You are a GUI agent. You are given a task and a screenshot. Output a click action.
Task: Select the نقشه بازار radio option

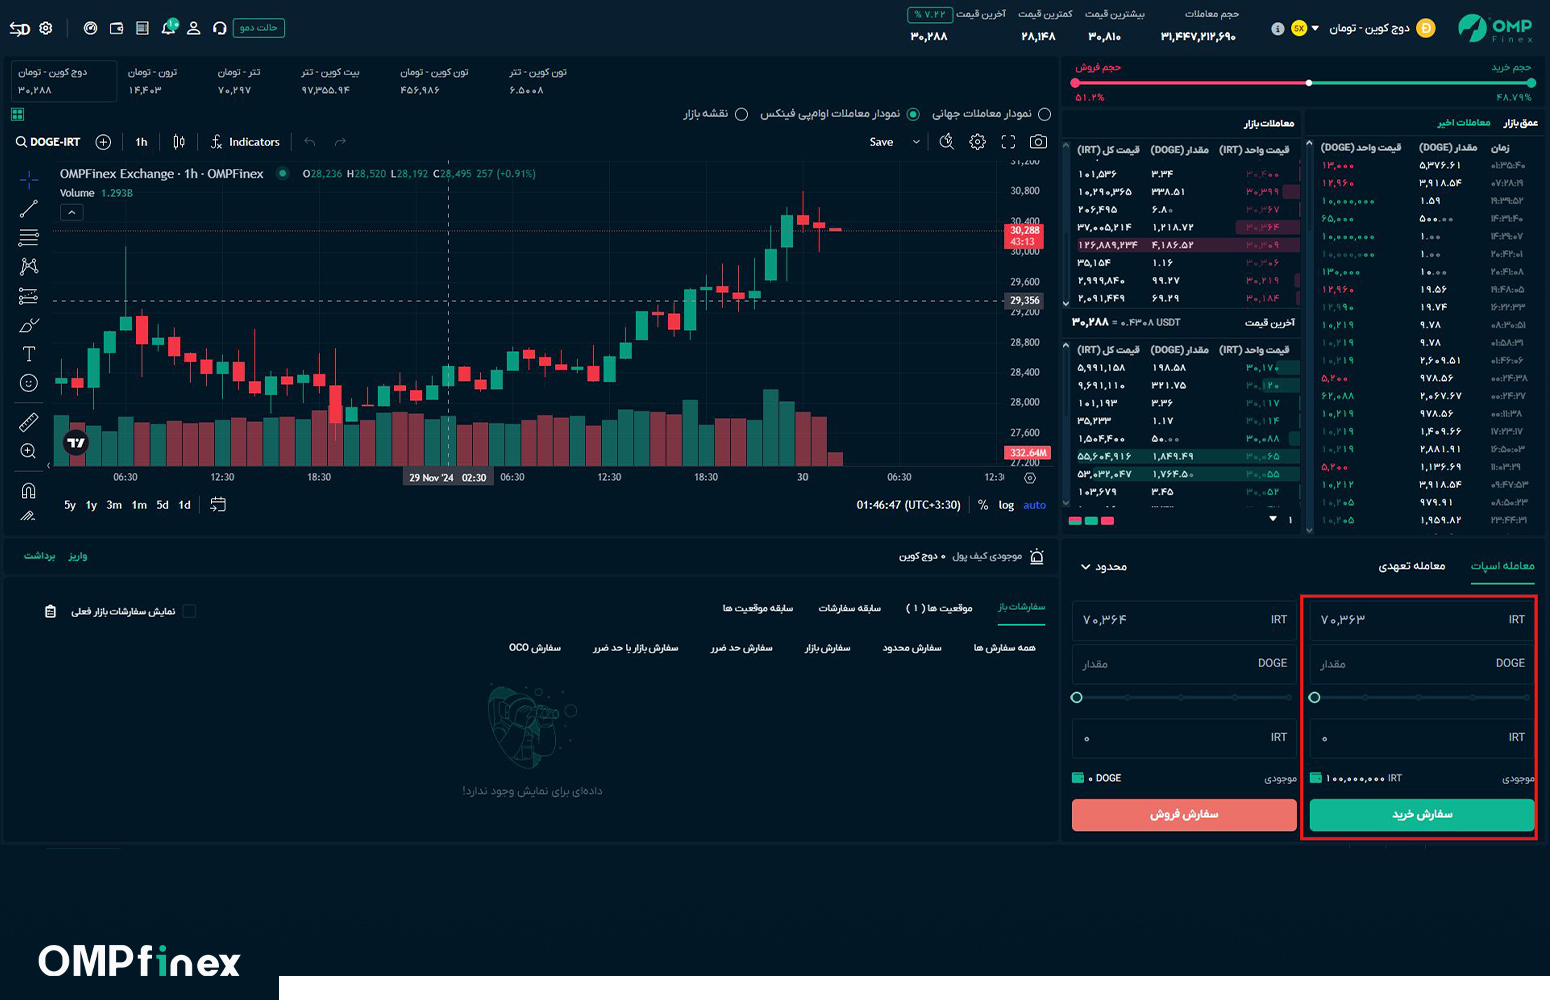tap(741, 114)
